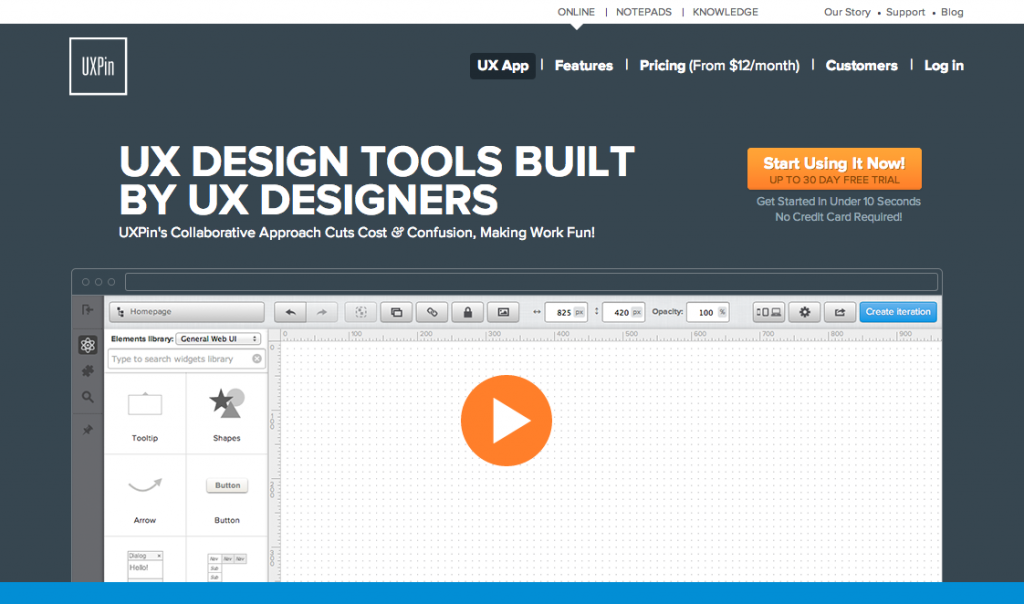
Task: Open the Features menu item
Action: click(x=583, y=66)
